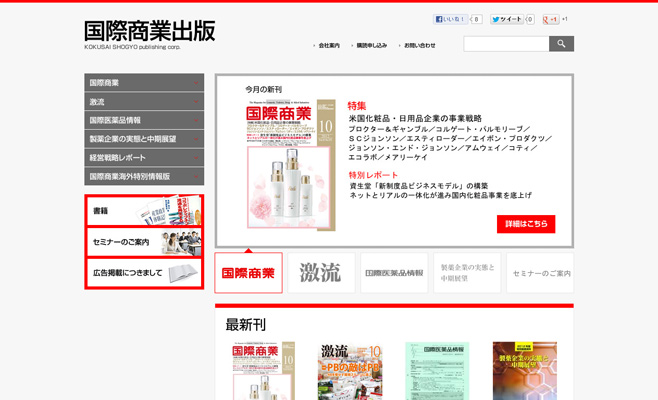This screenshot has width=658, height=400.
Task: Open the 広告掲載につきまして banner
Action: tap(144, 273)
